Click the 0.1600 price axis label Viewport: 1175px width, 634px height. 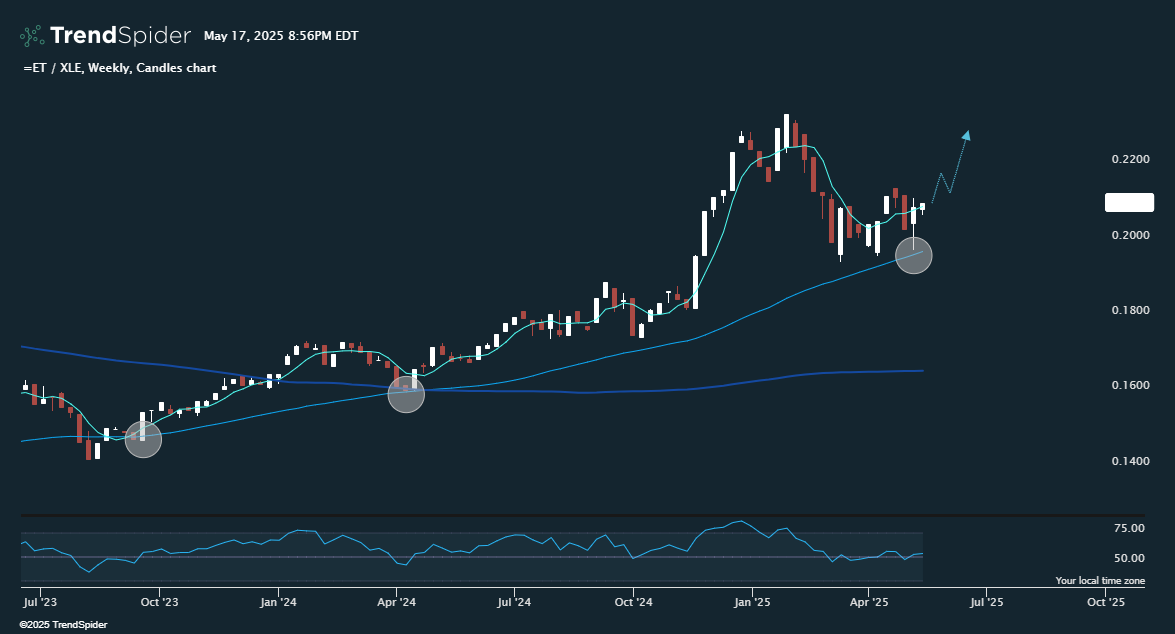(x=1130, y=384)
